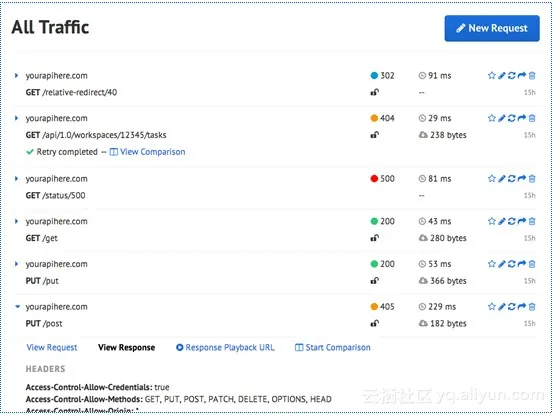Click the unlock icon for workspaces/12345/tasks
Image resolution: width=555 pixels, height=415 pixels.
point(374,135)
